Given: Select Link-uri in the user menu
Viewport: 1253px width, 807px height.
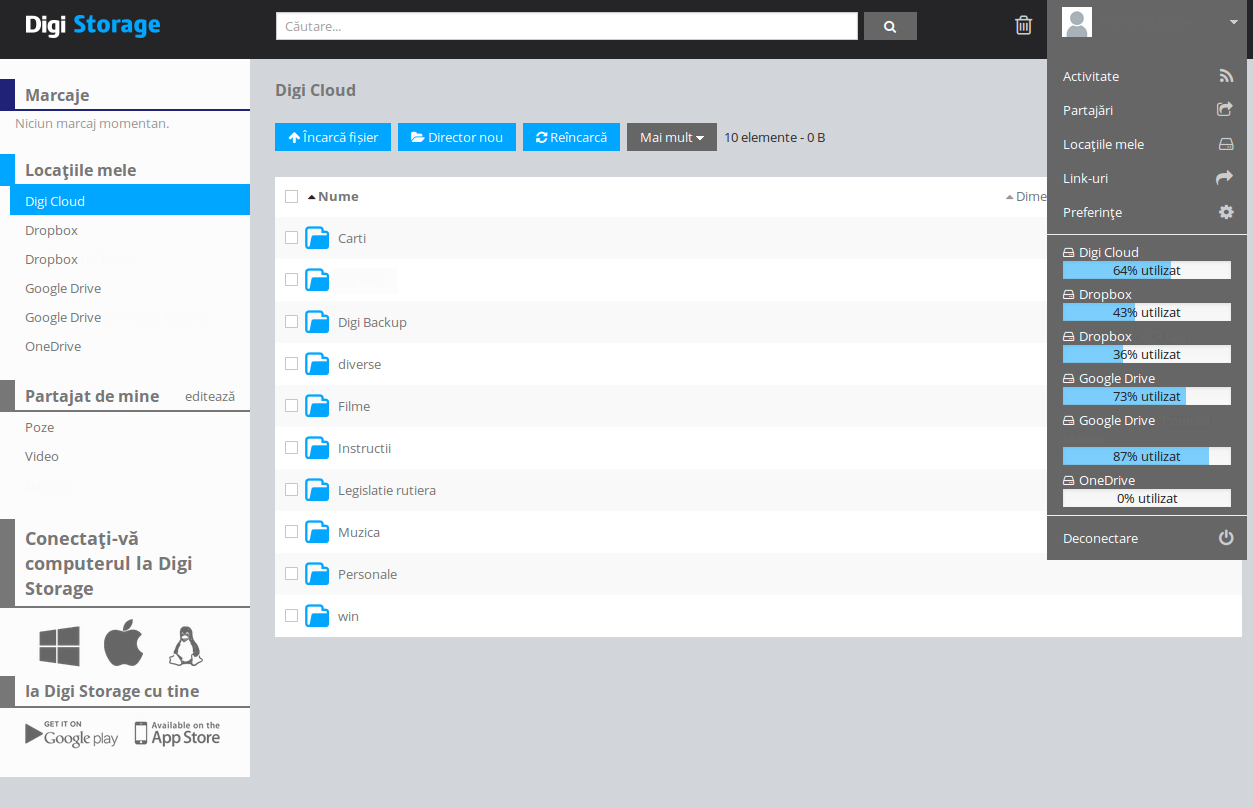Looking at the screenshot, I should pyautogui.click(x=1085, y=178).
